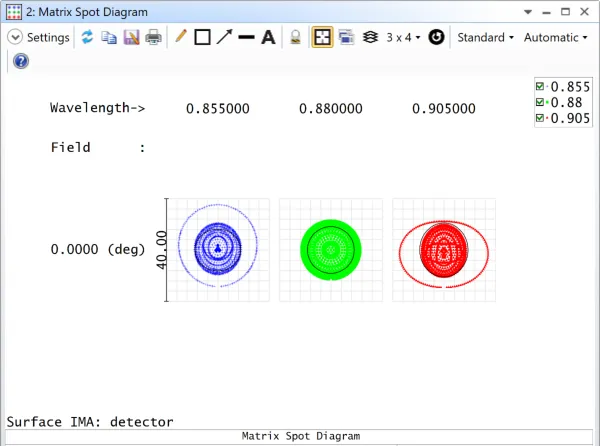The width and height of the screenshot is (600, 446).
Task: Expand the Settings panel chevron
Action: pos(15,37)
